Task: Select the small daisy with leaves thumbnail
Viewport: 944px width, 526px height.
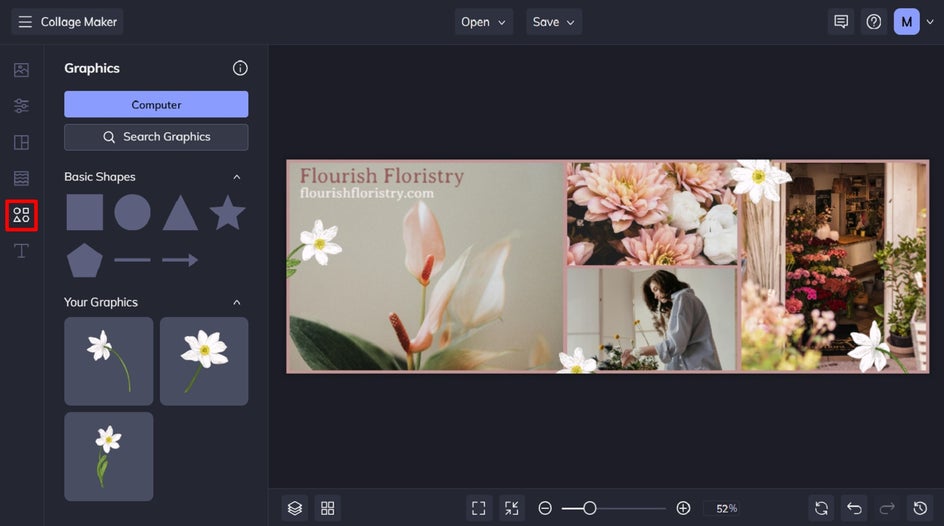Action: coord(108,457)
